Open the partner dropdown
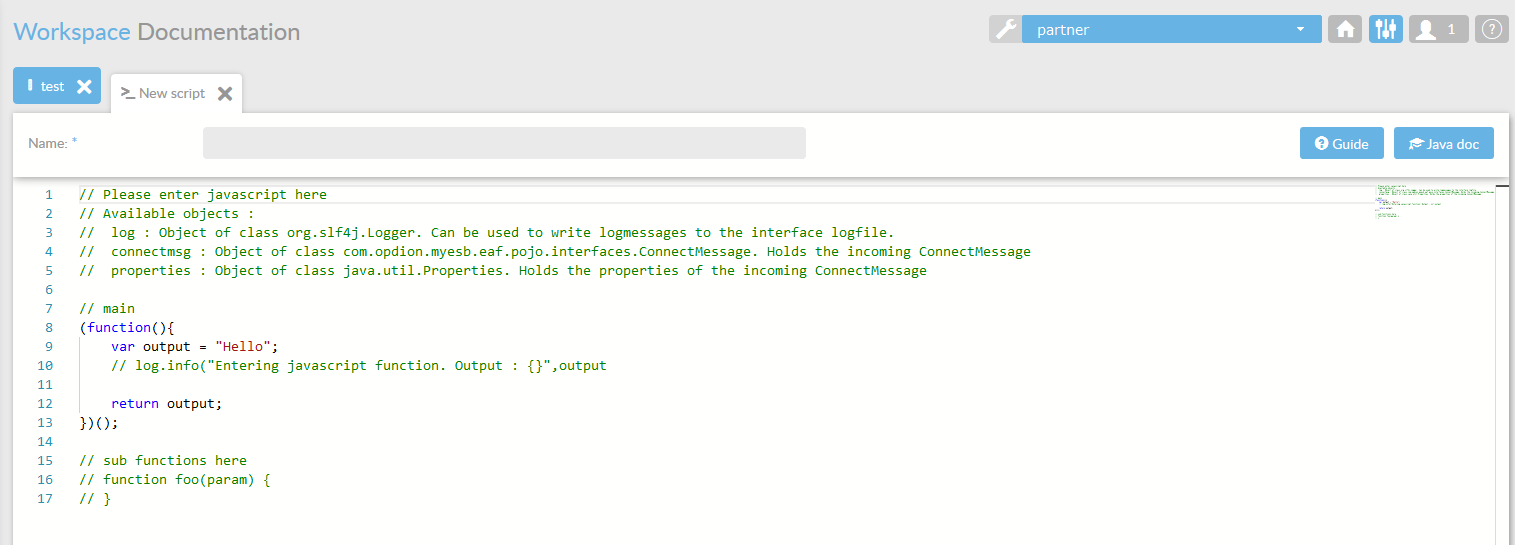The width and height of the screenshot is (1515, 545). (x=1171, y=29)
